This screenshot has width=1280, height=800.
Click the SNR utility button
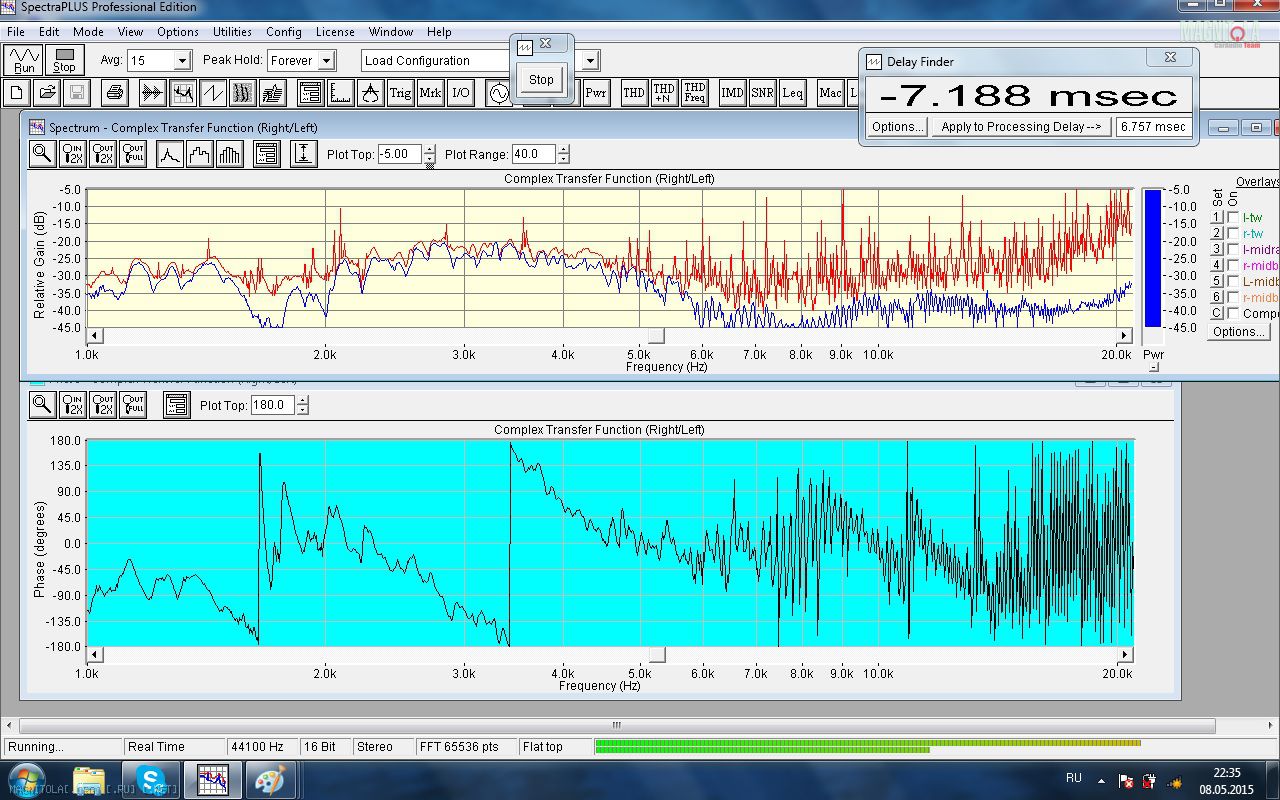(762, 93)
